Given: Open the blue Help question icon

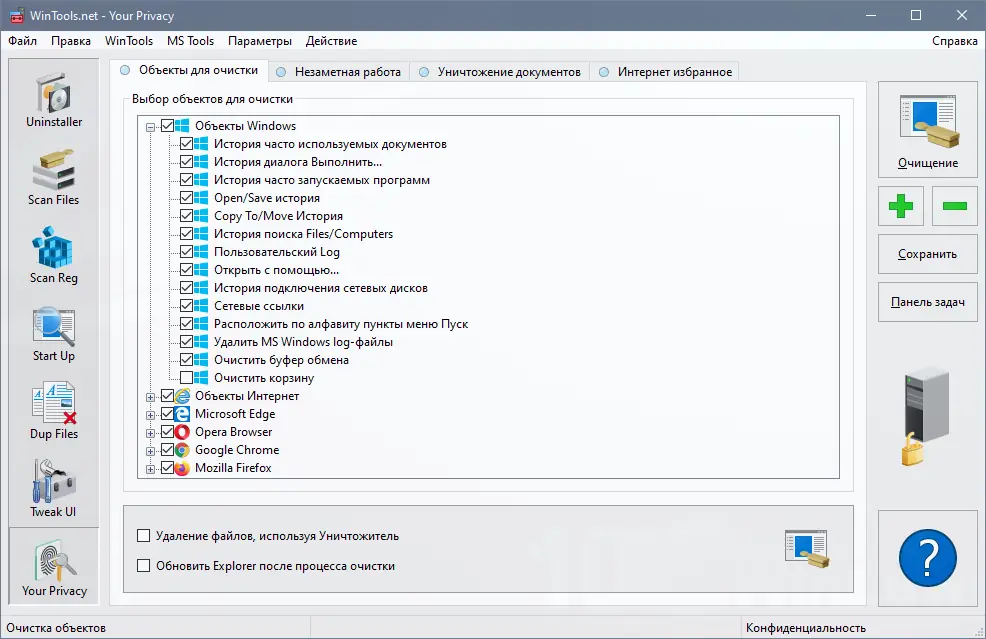Looking at the screenshot, I should tap(927, 558).
